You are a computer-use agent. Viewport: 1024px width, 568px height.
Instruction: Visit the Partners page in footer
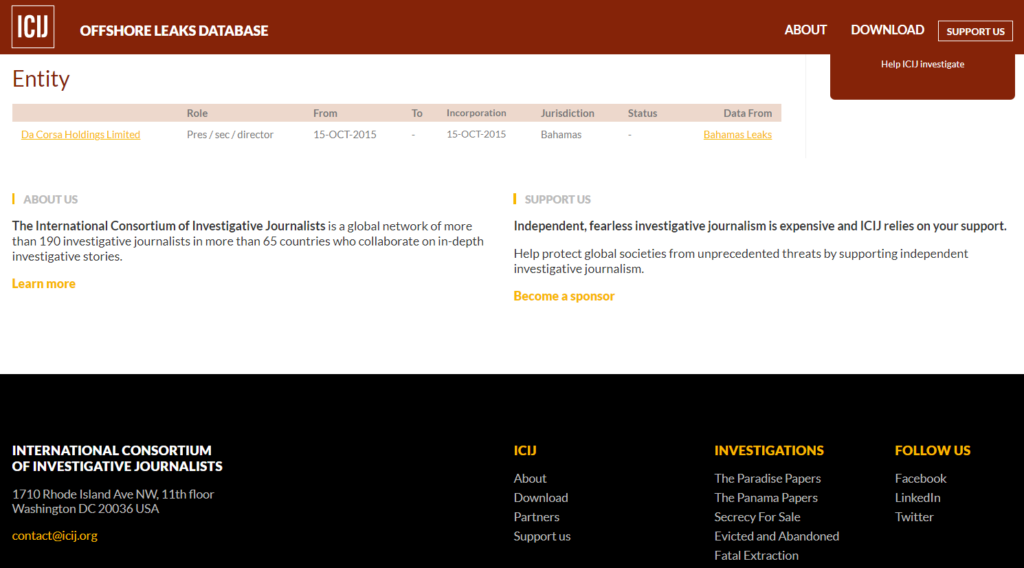click(x=537, y=517)
